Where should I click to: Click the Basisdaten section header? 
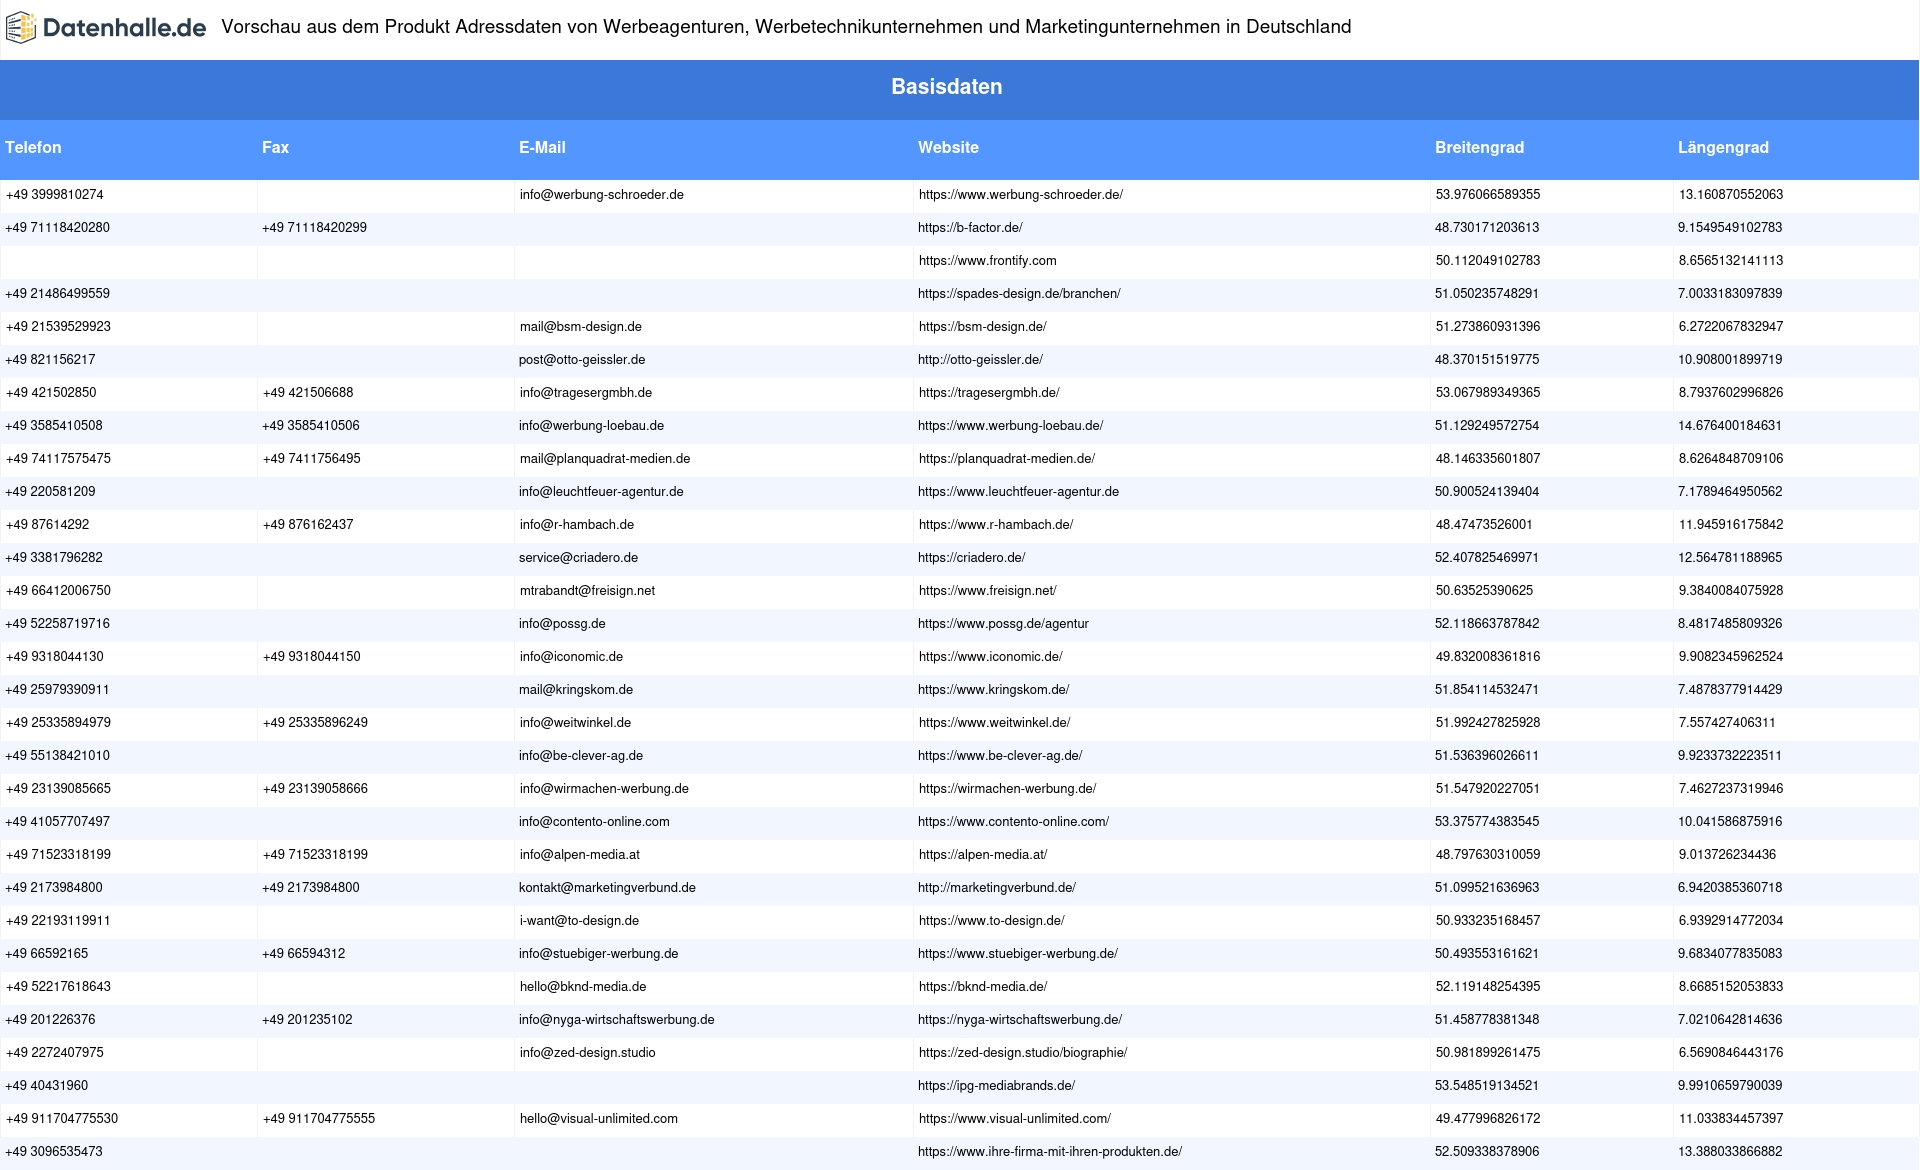tap(946, 87)
